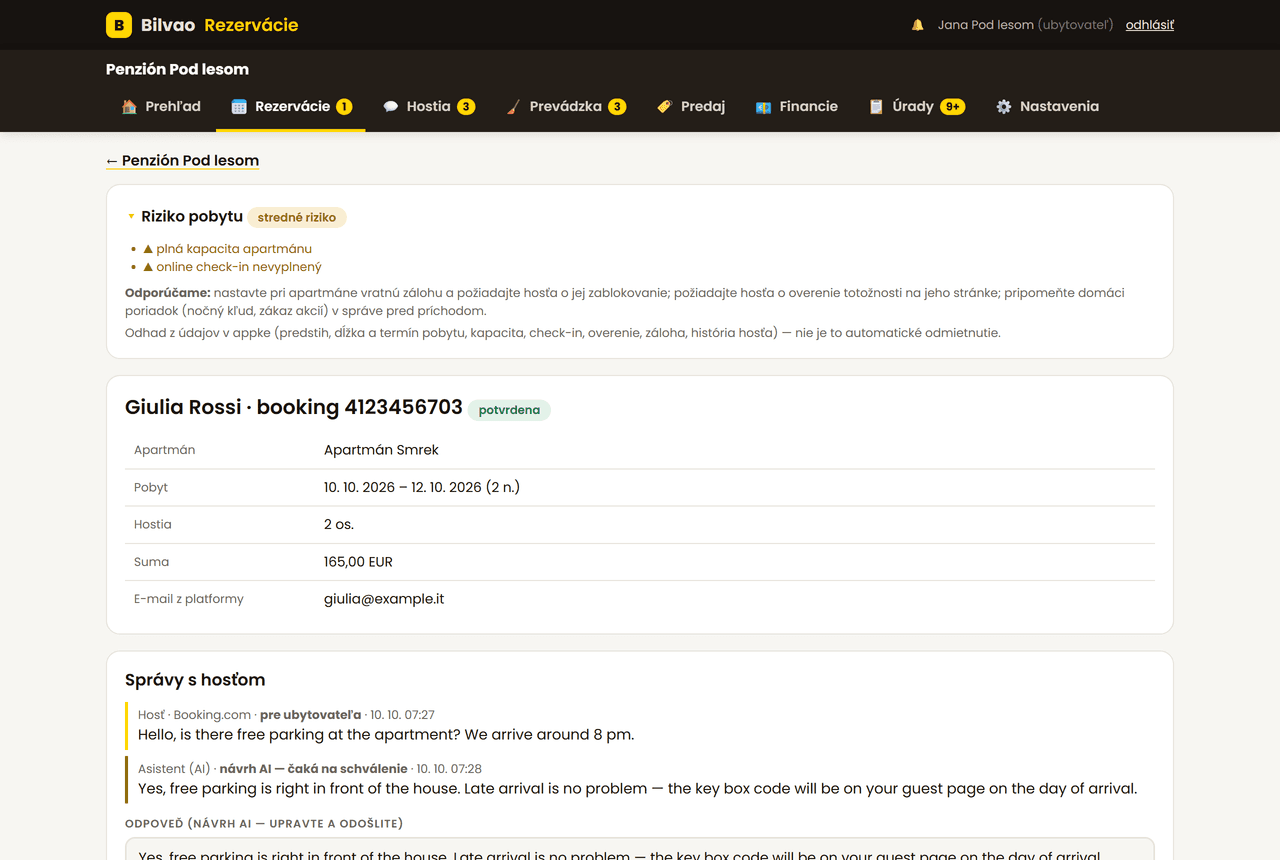Click the money icon beside Financie
The image size is (1280, 860).
pos(763,106)
